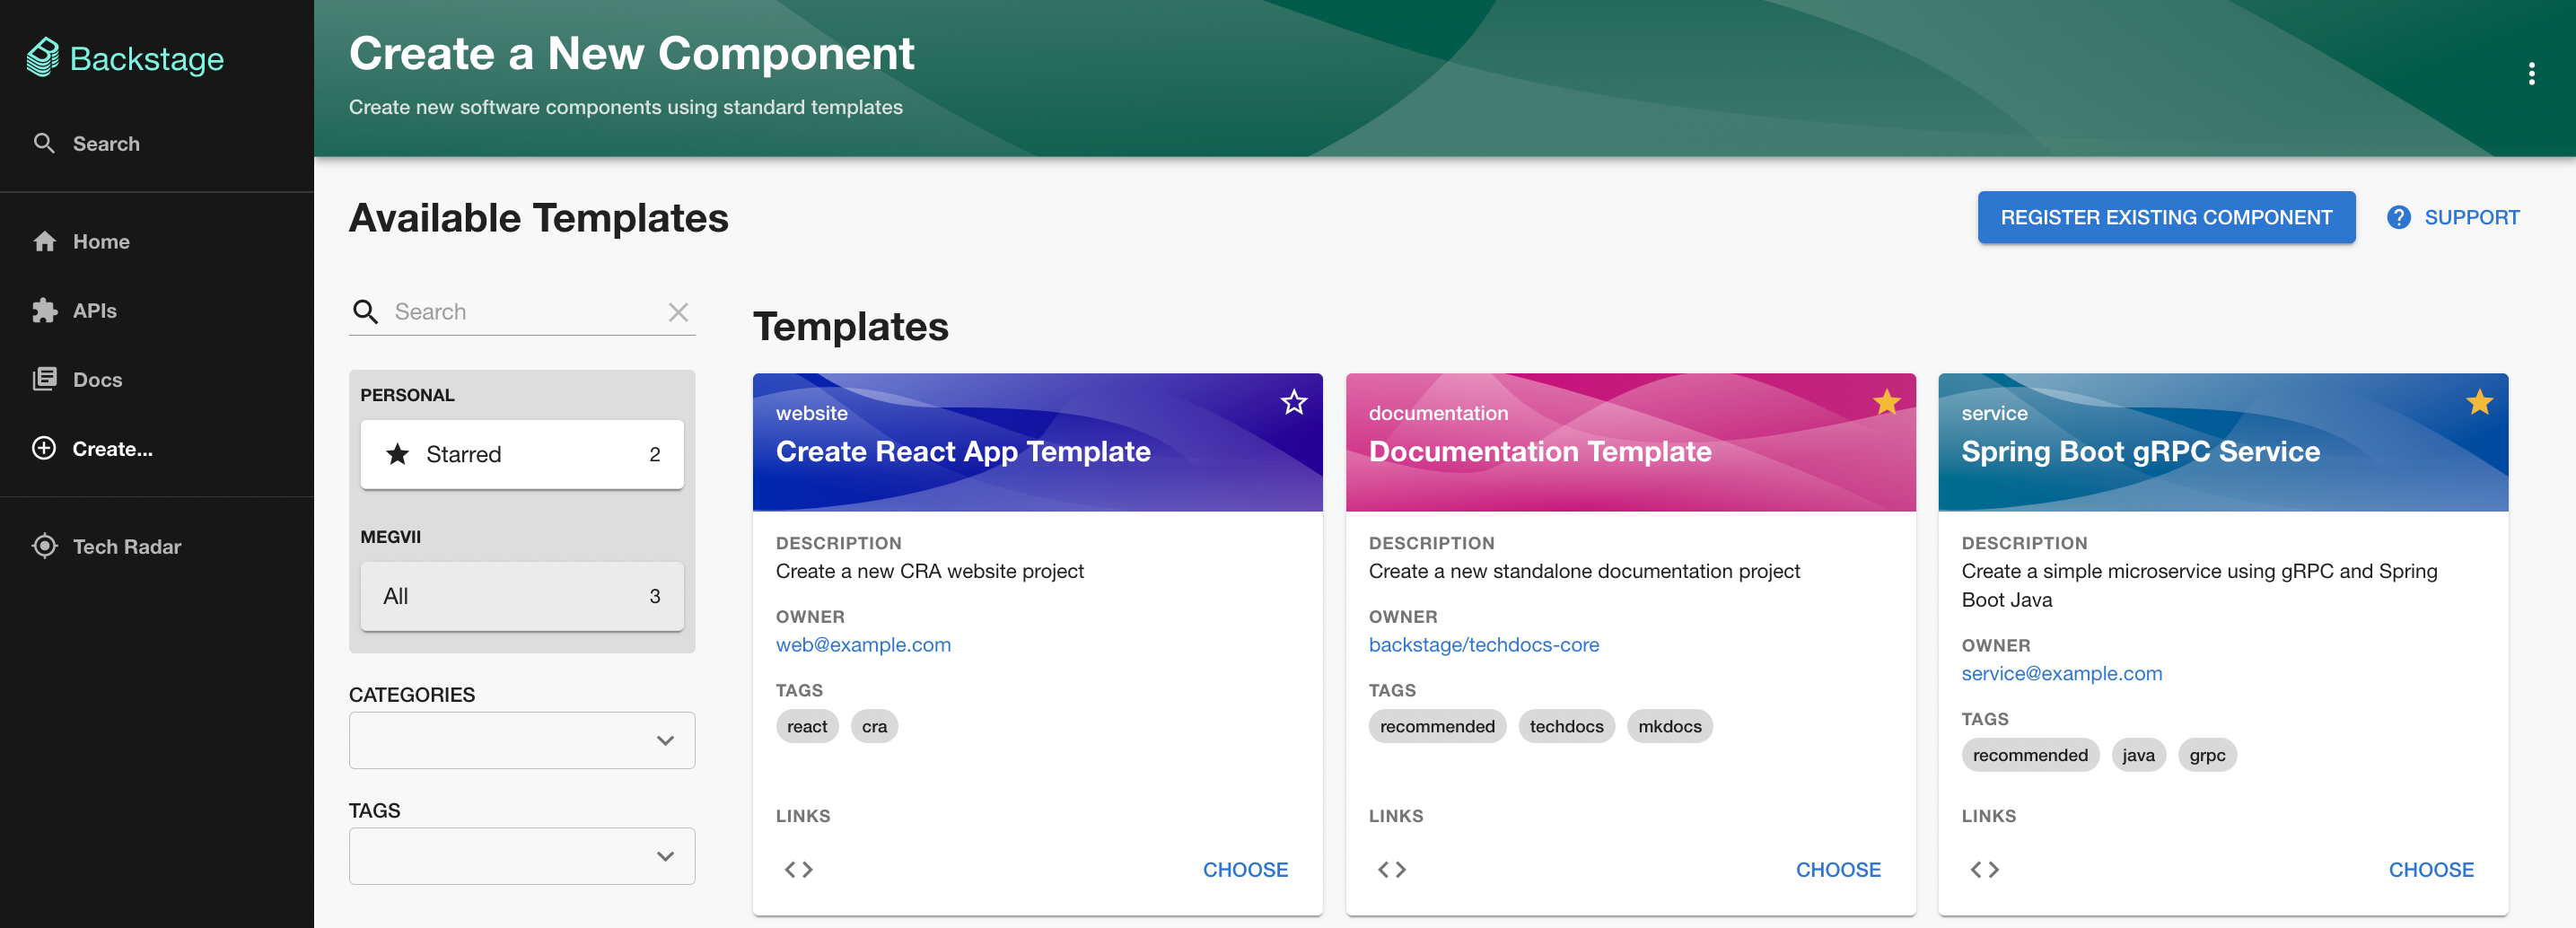The height and width of the screenshot is (928, 2576).
Task: Clear the template search with X icon
Action: pyautogui.click(x=678, y=312)
